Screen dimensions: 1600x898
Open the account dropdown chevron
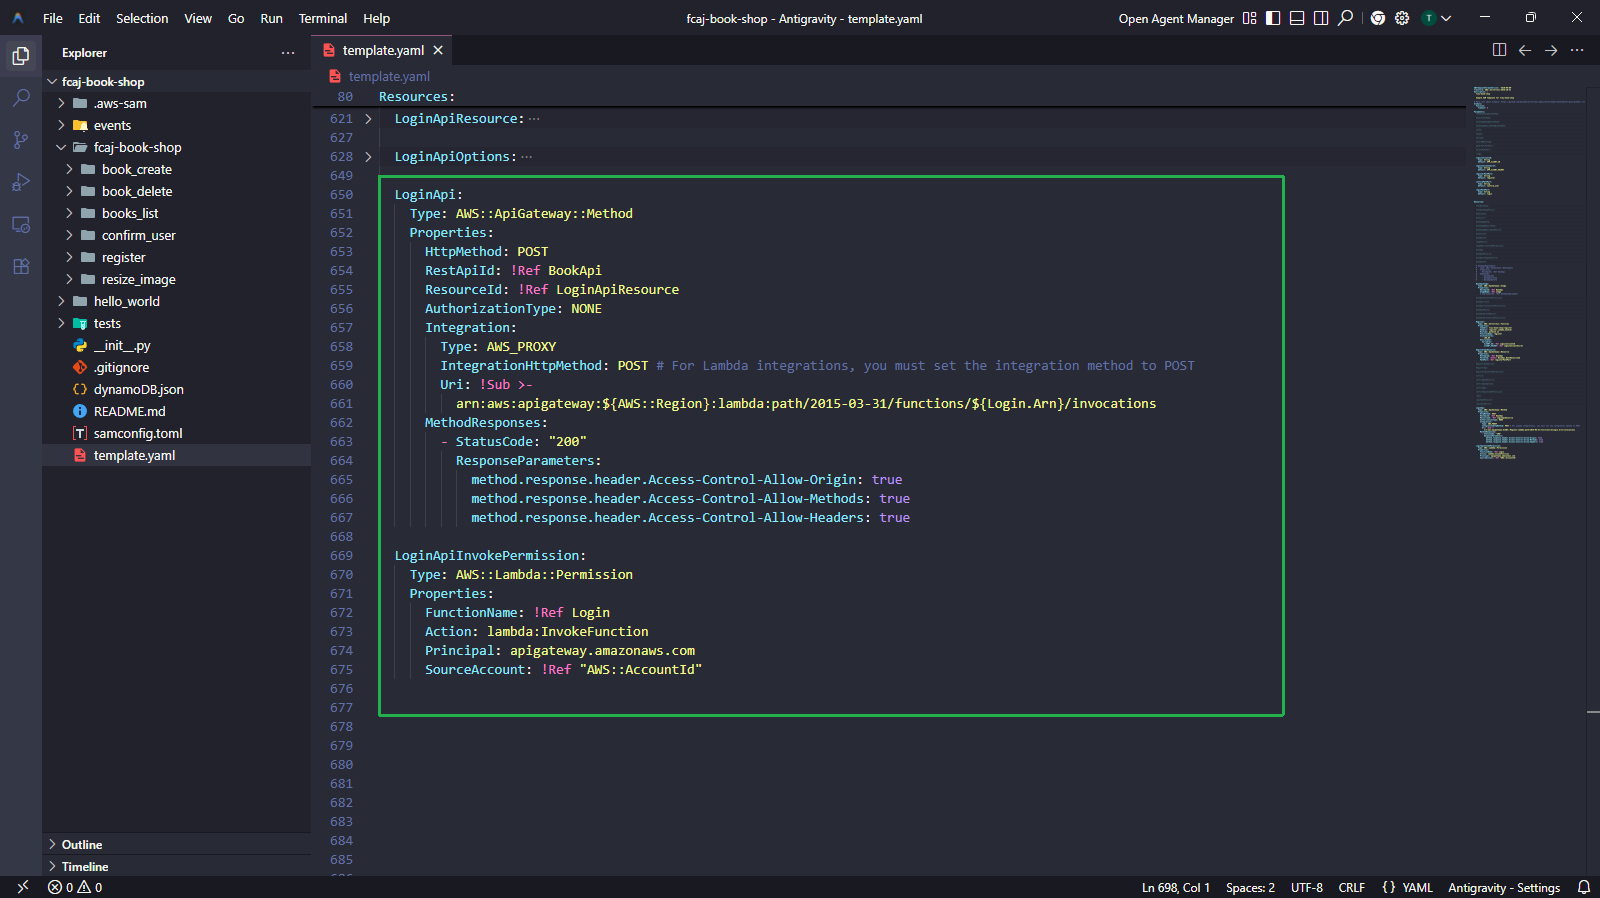[x=1446, y=18]
